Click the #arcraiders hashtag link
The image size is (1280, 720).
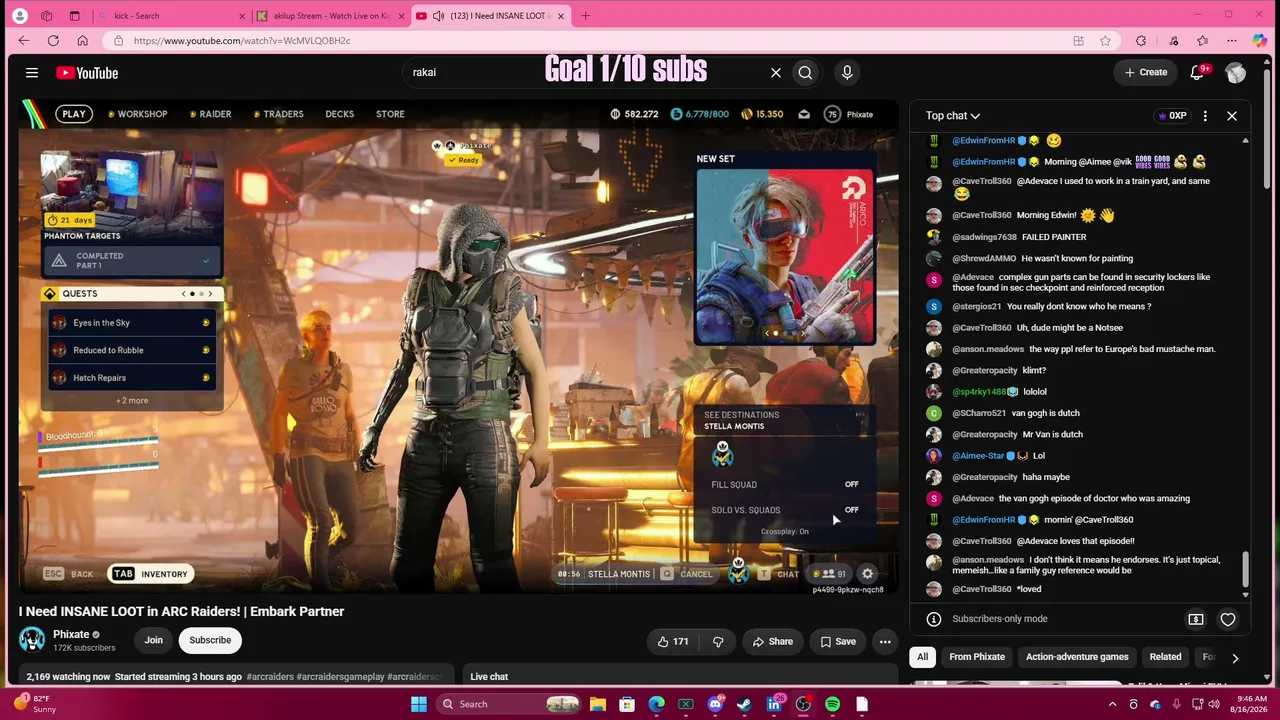269,677
